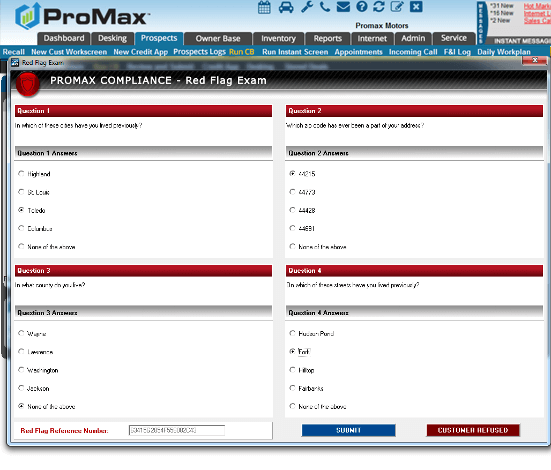The image size is (551, 470).
Task: Open the Hot Market link
Action: coord(537,6)
